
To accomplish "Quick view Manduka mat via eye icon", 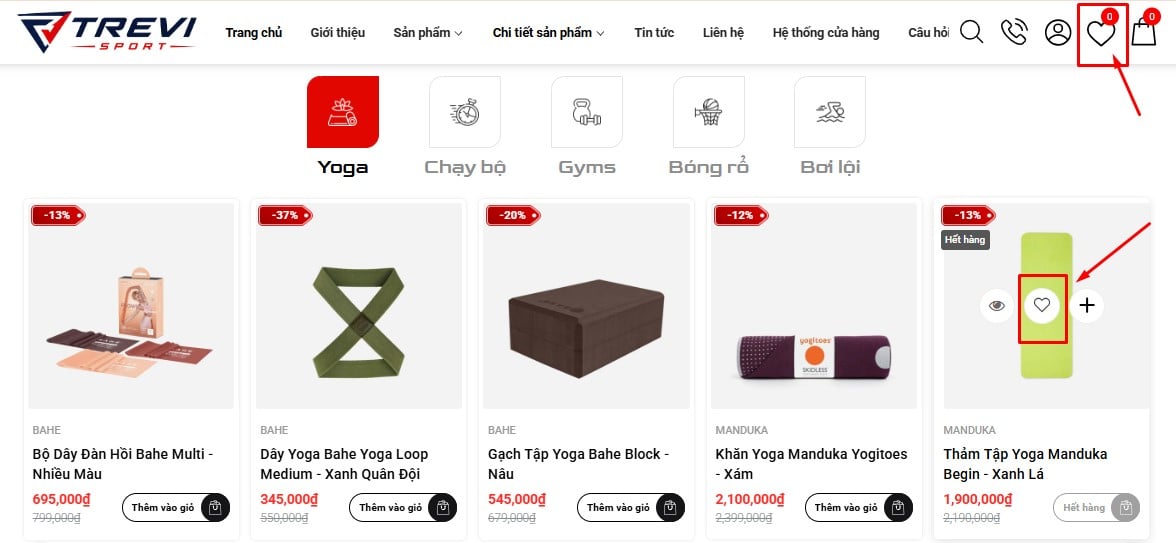I will pyautogui.click(x=997, y=305).
